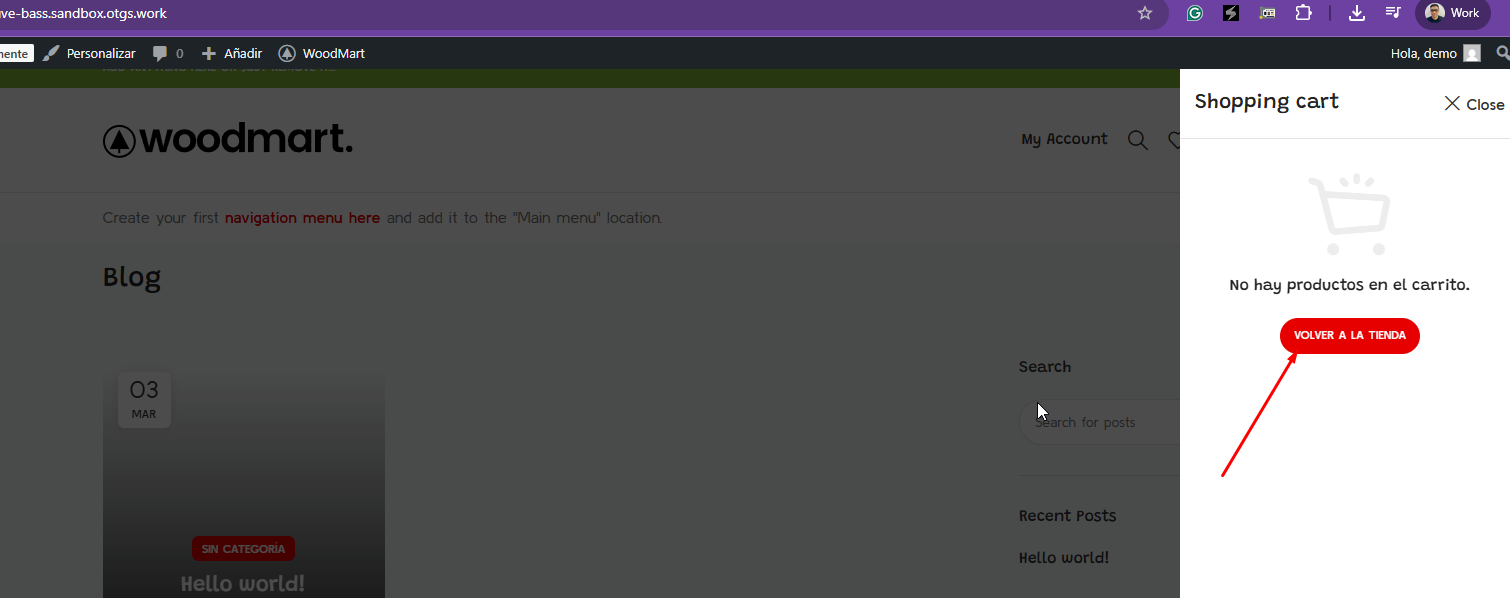1510x598 pixels.
Task: Click the Recent Posts widget heading
Action: [x=1067, y=516]
